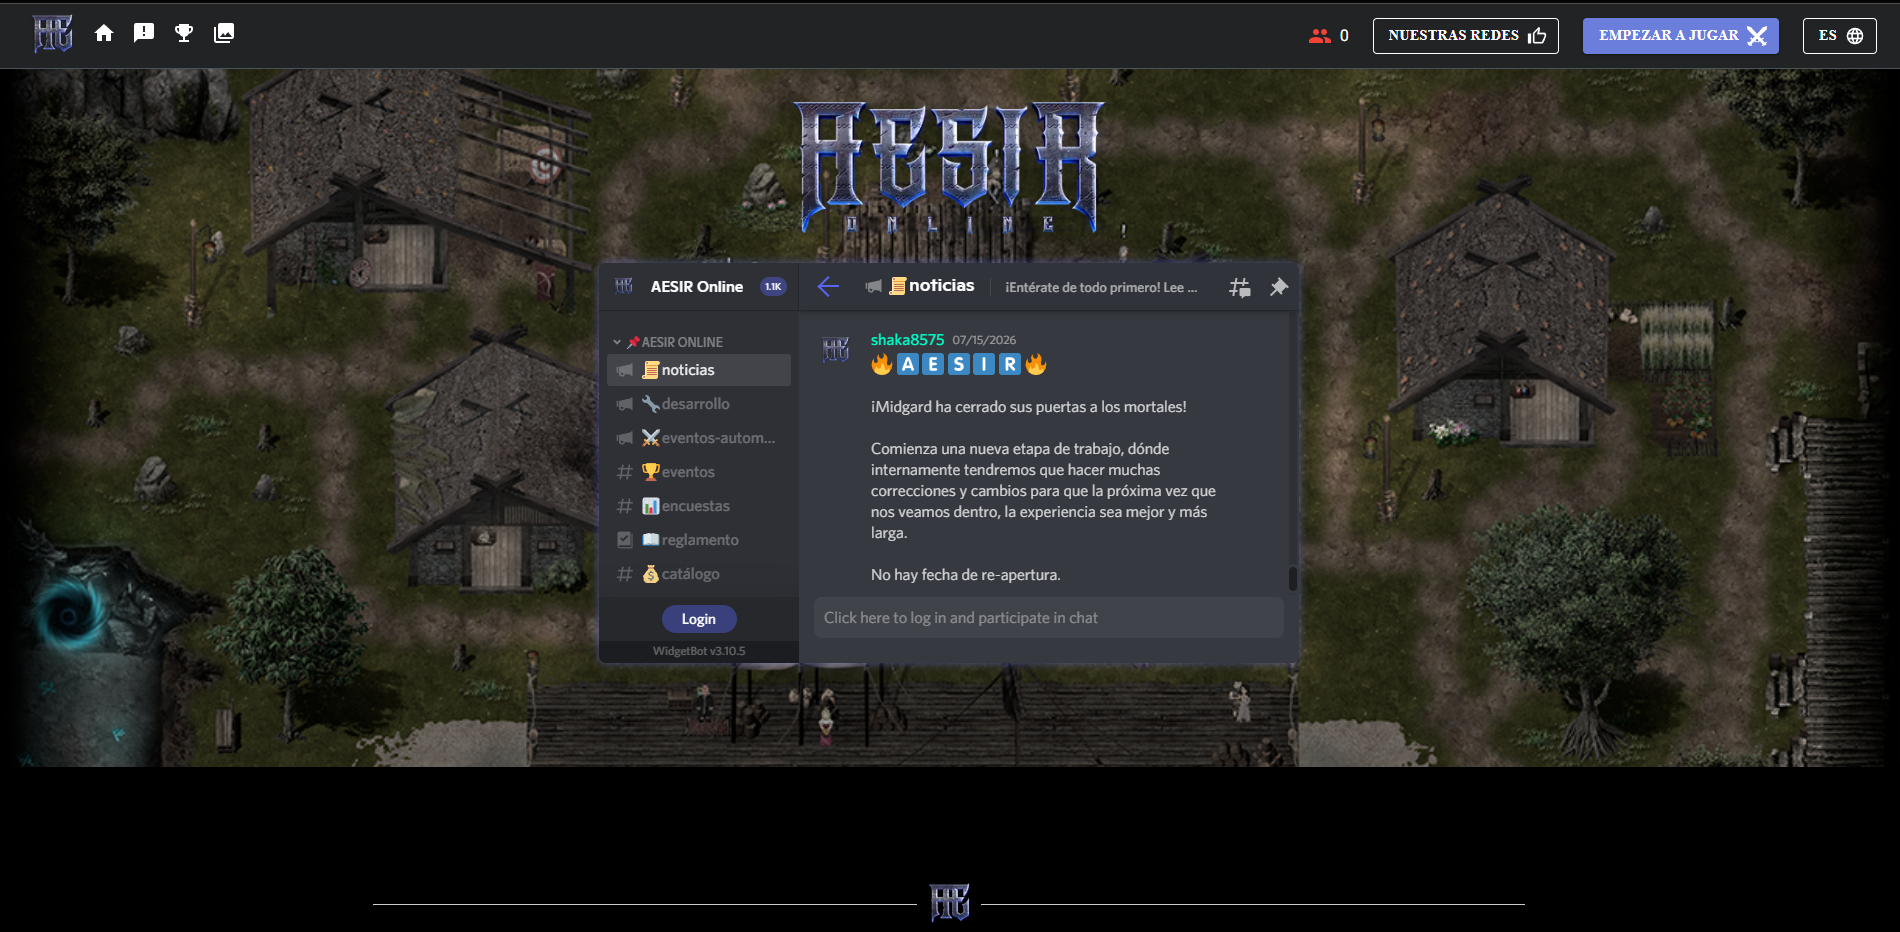
Task: Open the eventos-autom... channel
Action: point(699,438)
